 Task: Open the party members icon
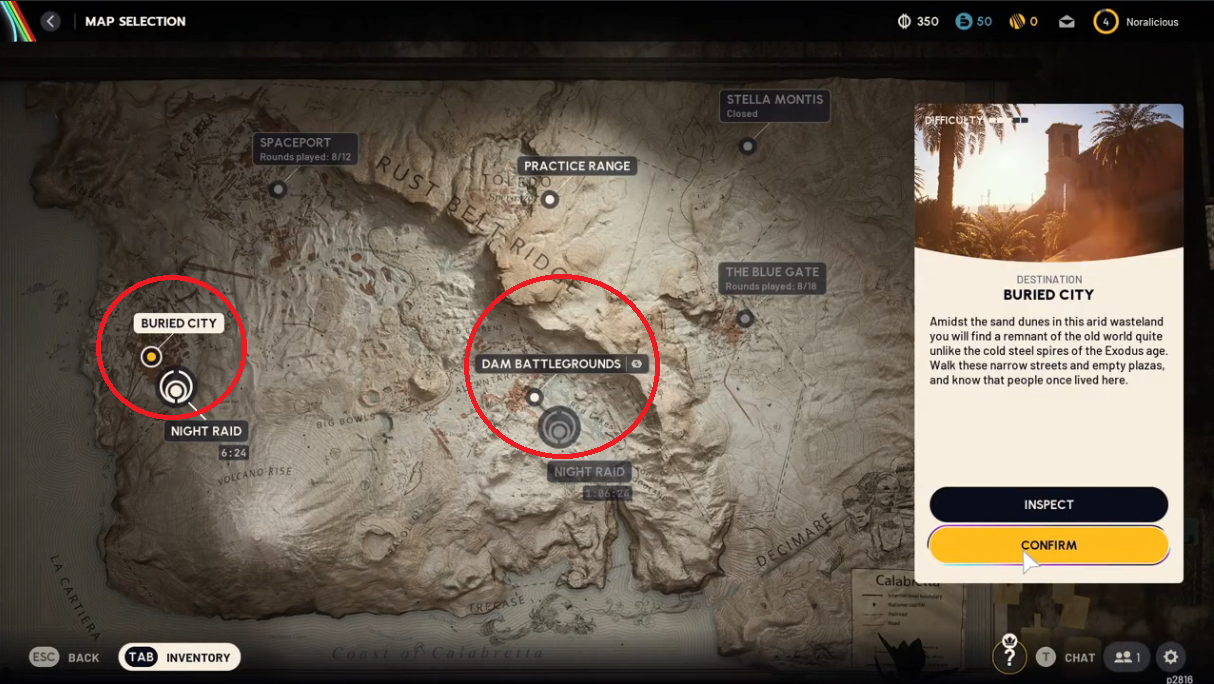coord(1127,657)
